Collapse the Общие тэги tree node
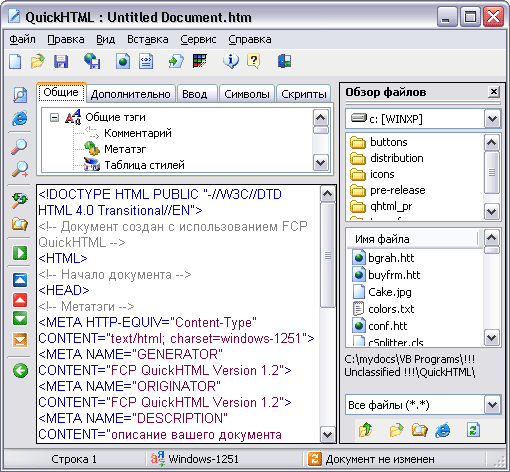The width and height of the screenshot is (510, 472). [x=54, y=117]
